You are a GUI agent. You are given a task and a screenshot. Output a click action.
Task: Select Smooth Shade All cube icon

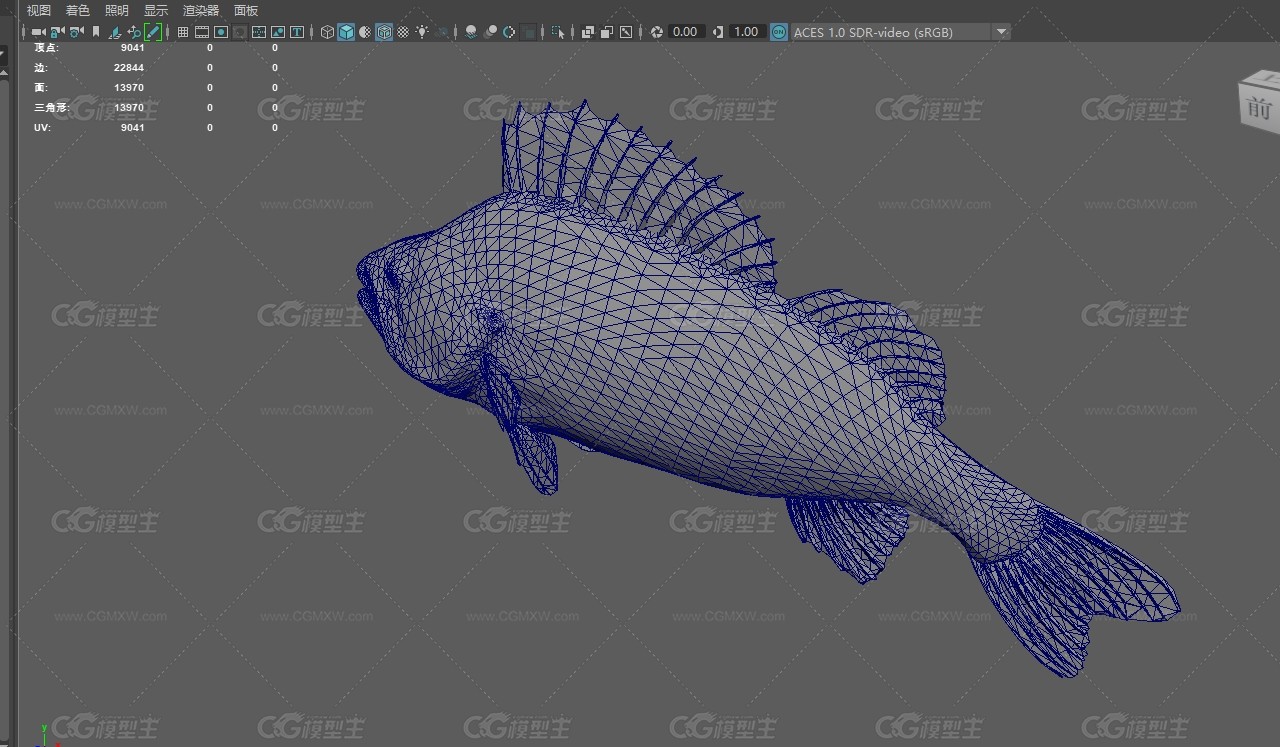(x=346, y=32)
